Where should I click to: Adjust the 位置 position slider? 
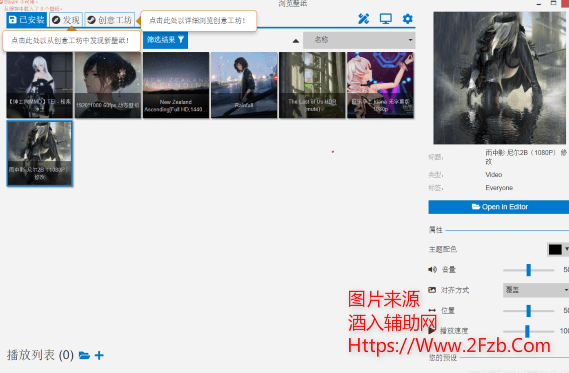528,311
